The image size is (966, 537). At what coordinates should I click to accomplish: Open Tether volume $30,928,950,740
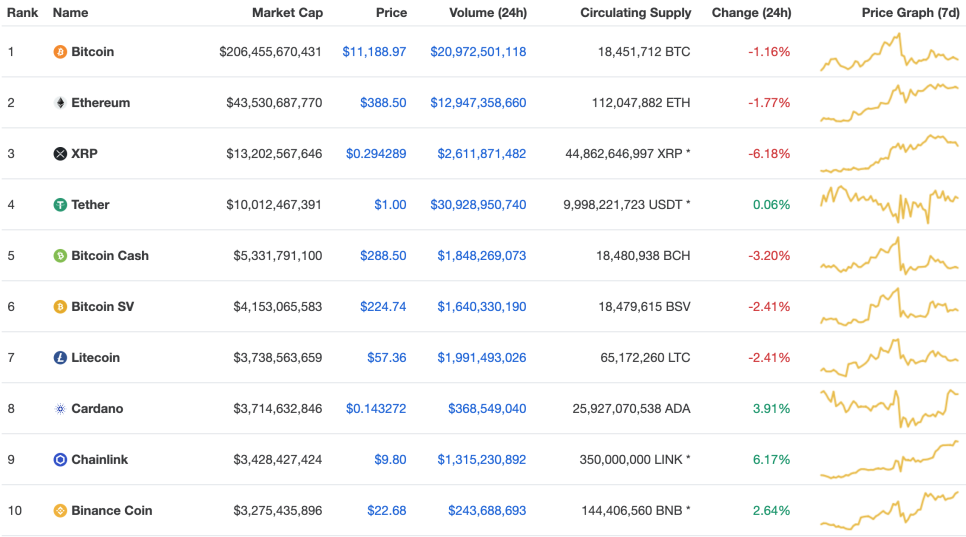coord(478,205)
